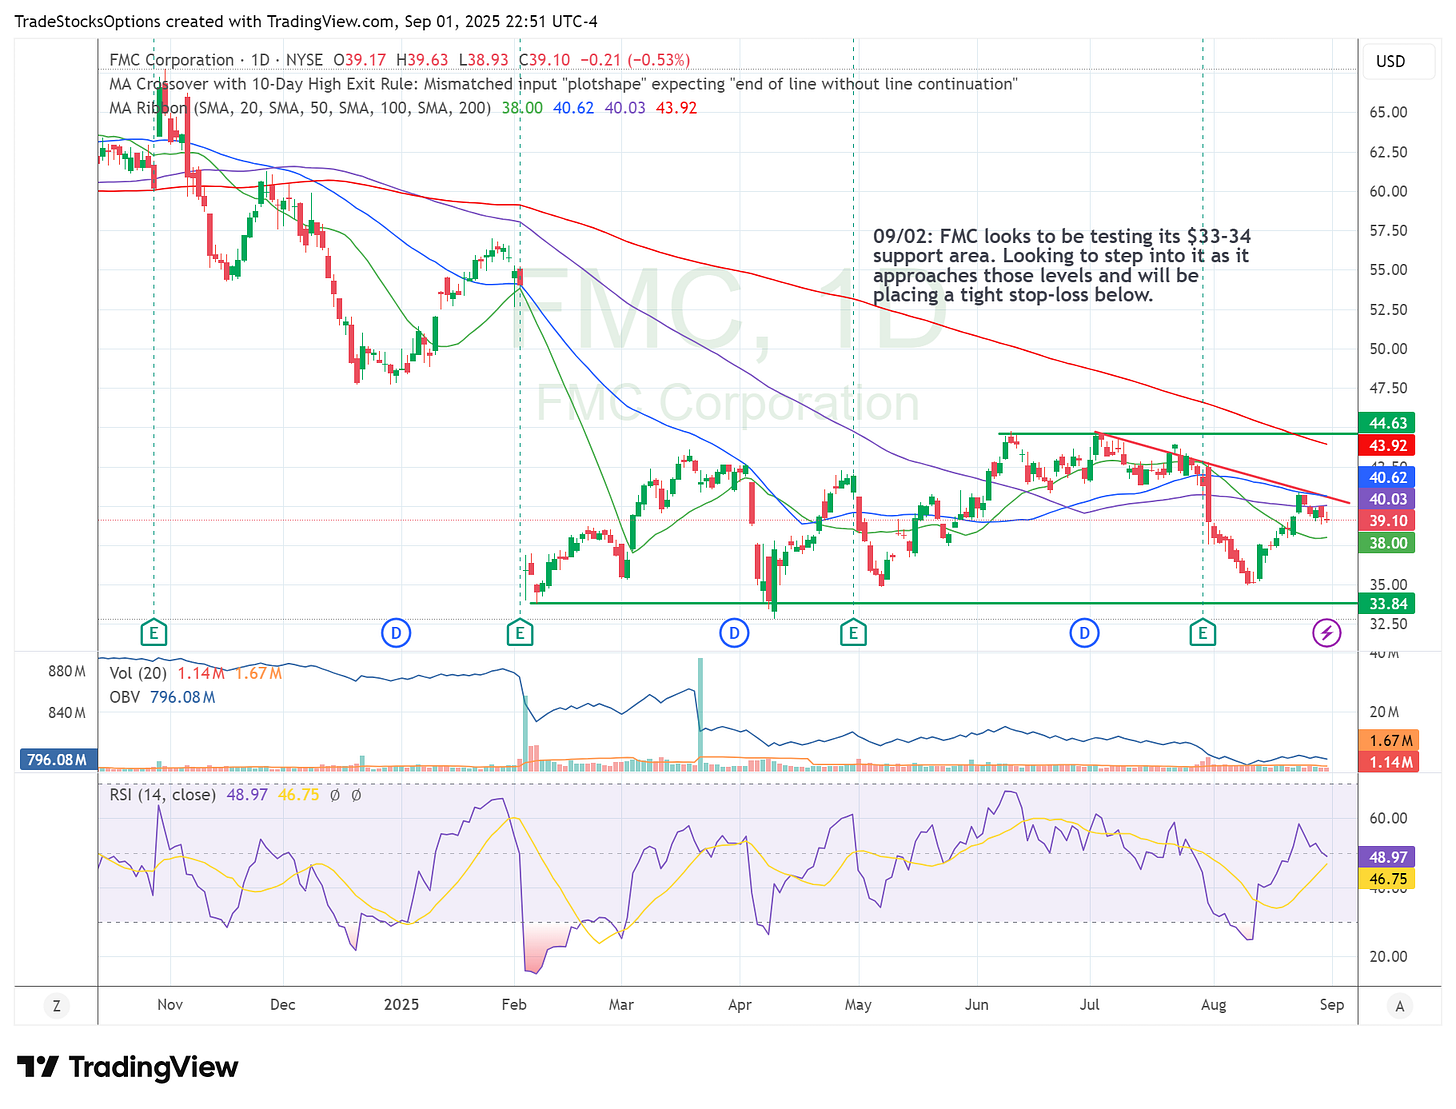Click the red 39.10 last price label

click(1387, 520)
